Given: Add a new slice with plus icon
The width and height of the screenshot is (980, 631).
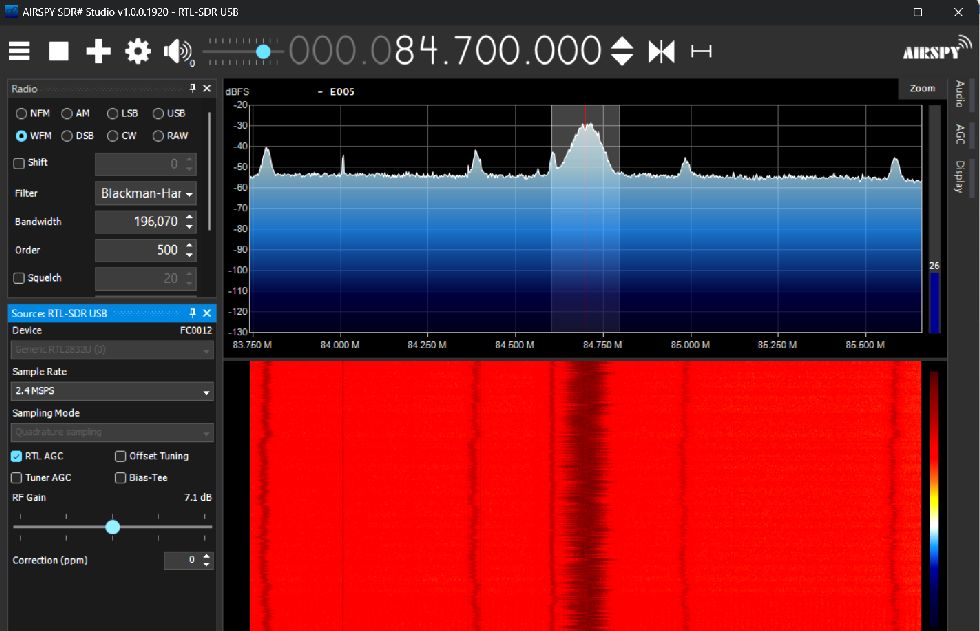Looking at the screenshot, I should 98,51.
